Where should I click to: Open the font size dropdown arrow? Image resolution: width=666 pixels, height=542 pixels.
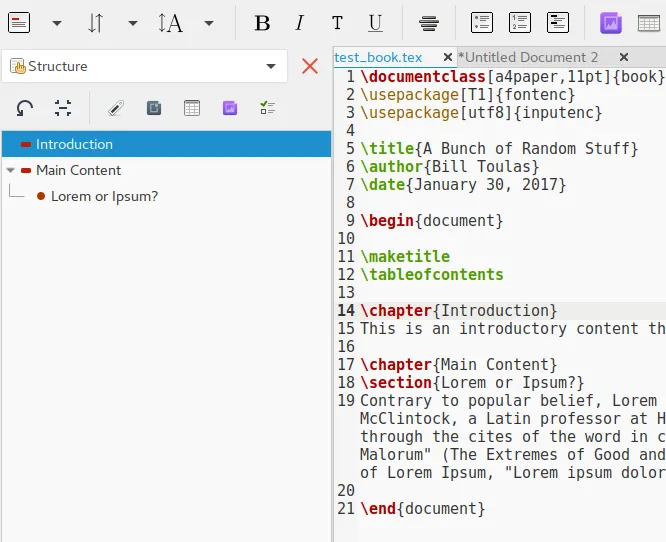(x=208, y=23)
